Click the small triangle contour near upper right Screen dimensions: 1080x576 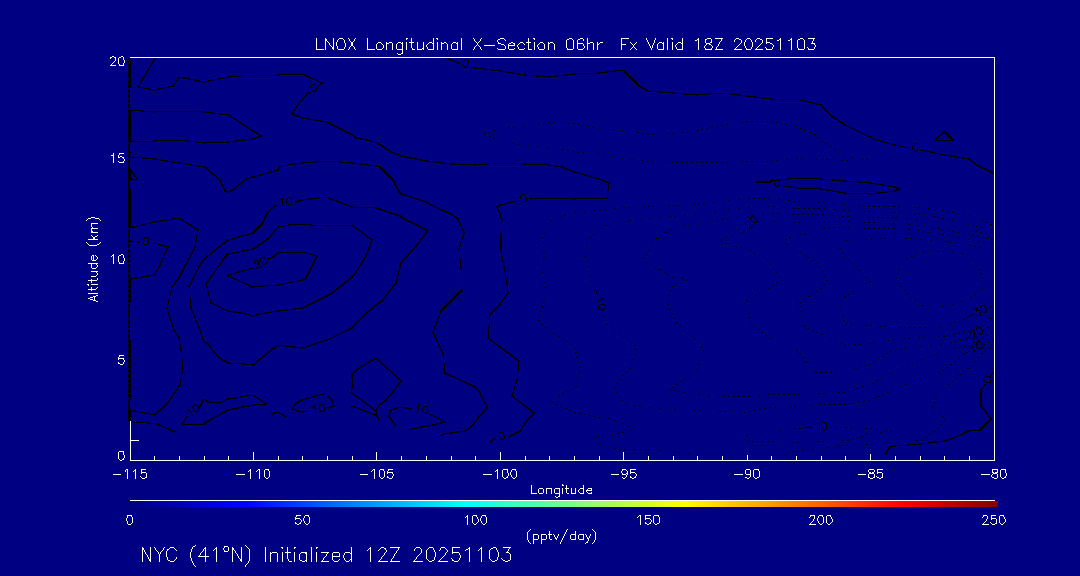[943, 137]
